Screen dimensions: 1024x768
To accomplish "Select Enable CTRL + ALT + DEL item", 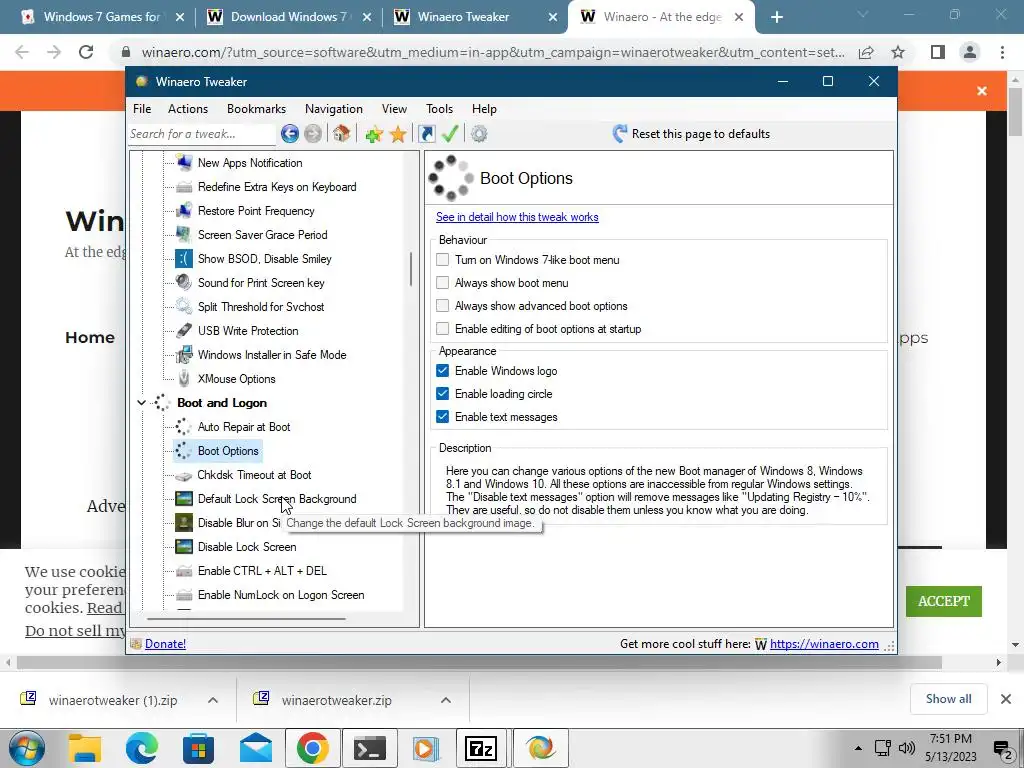I will coord(262,571).
